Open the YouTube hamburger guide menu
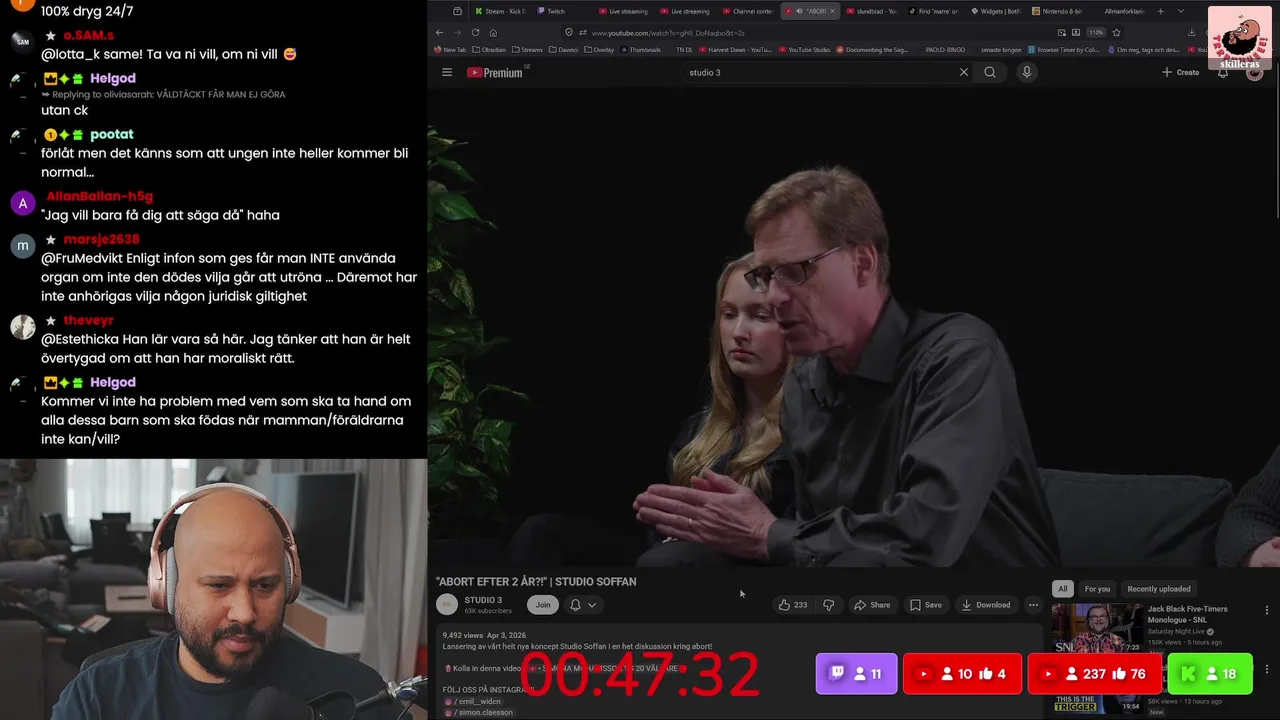The width and height of the screenshot is (1280, 720). click(x=447, y=72)
